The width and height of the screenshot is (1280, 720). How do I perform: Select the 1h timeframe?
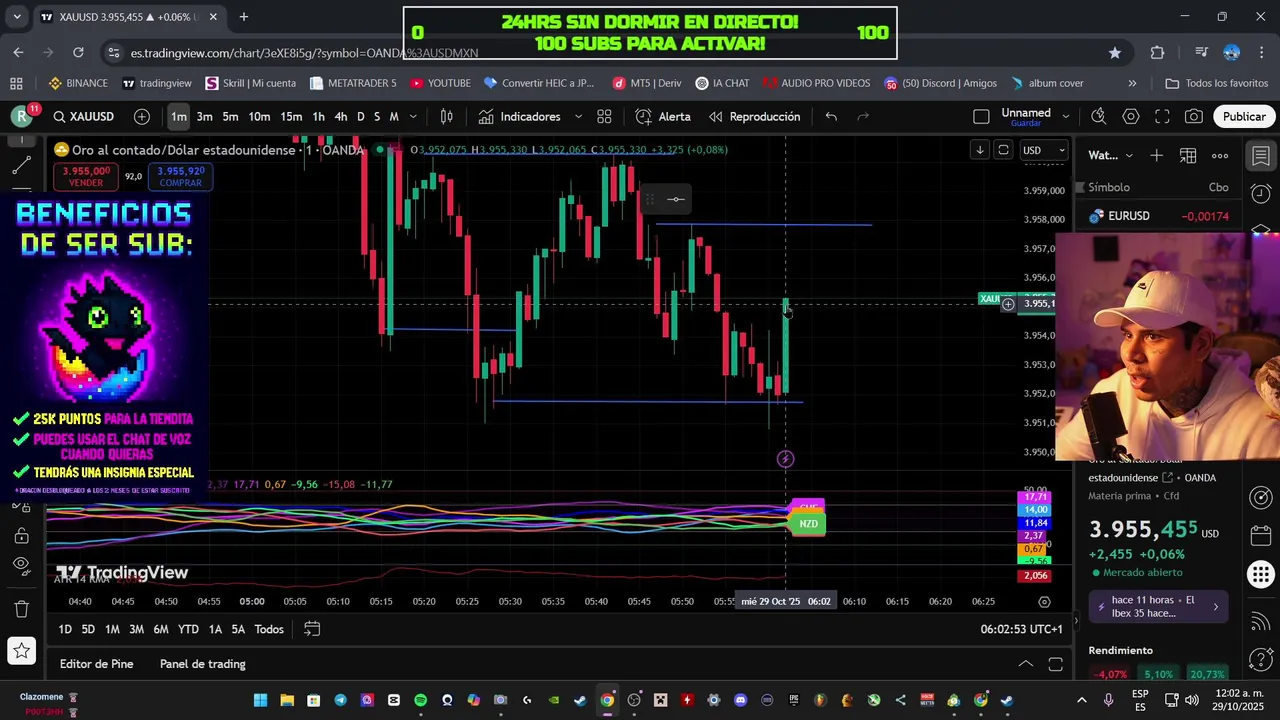(318, 117)
